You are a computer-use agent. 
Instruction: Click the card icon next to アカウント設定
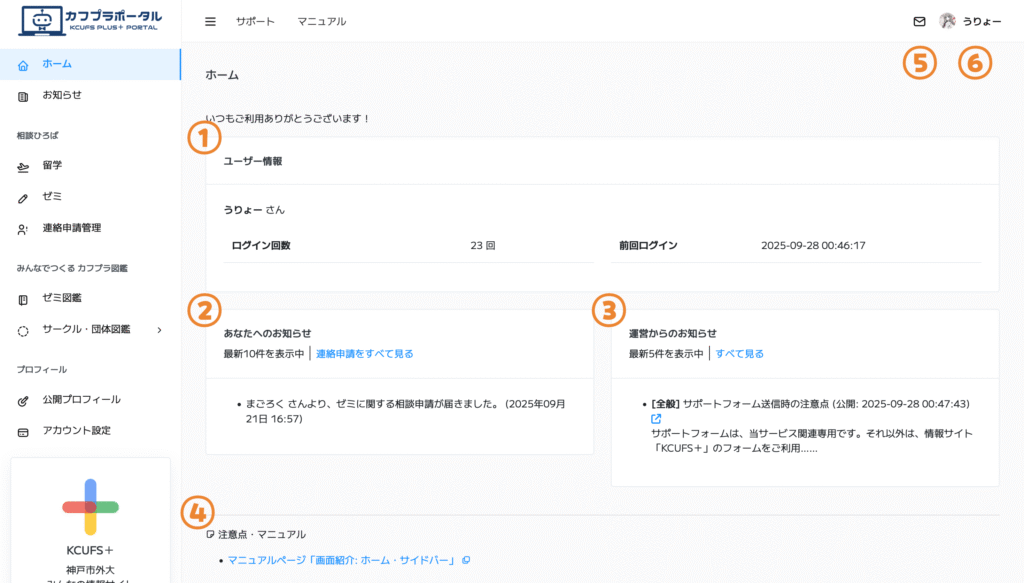[24, 431]
